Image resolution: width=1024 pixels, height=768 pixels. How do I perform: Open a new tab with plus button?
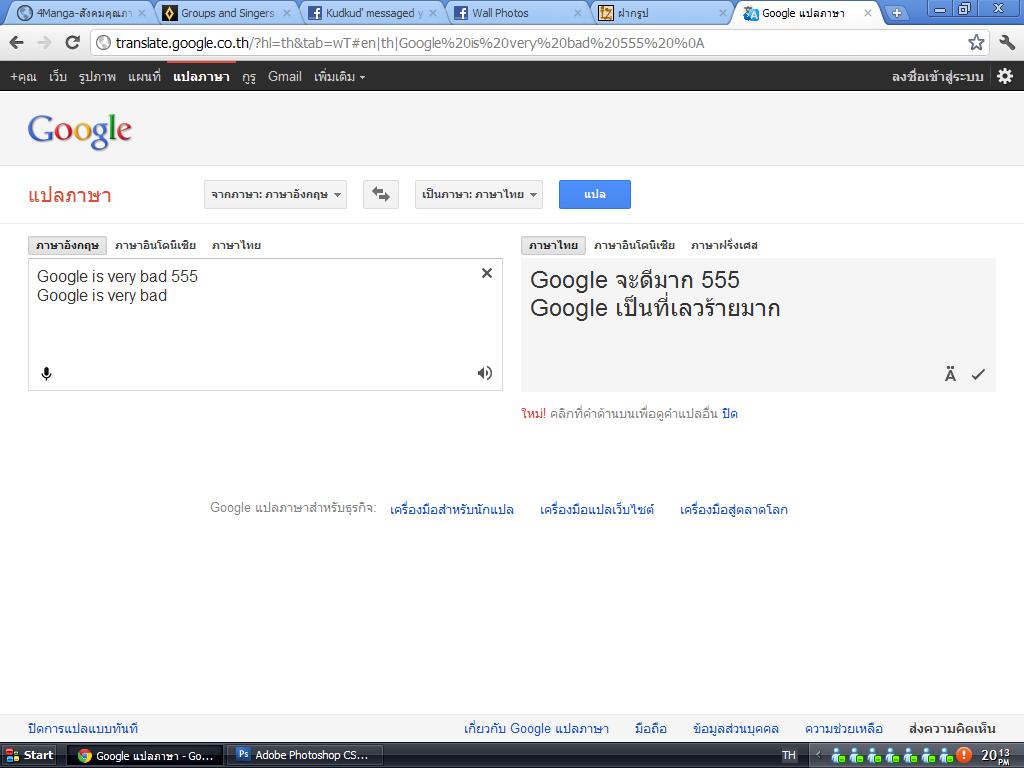[897, 12]
